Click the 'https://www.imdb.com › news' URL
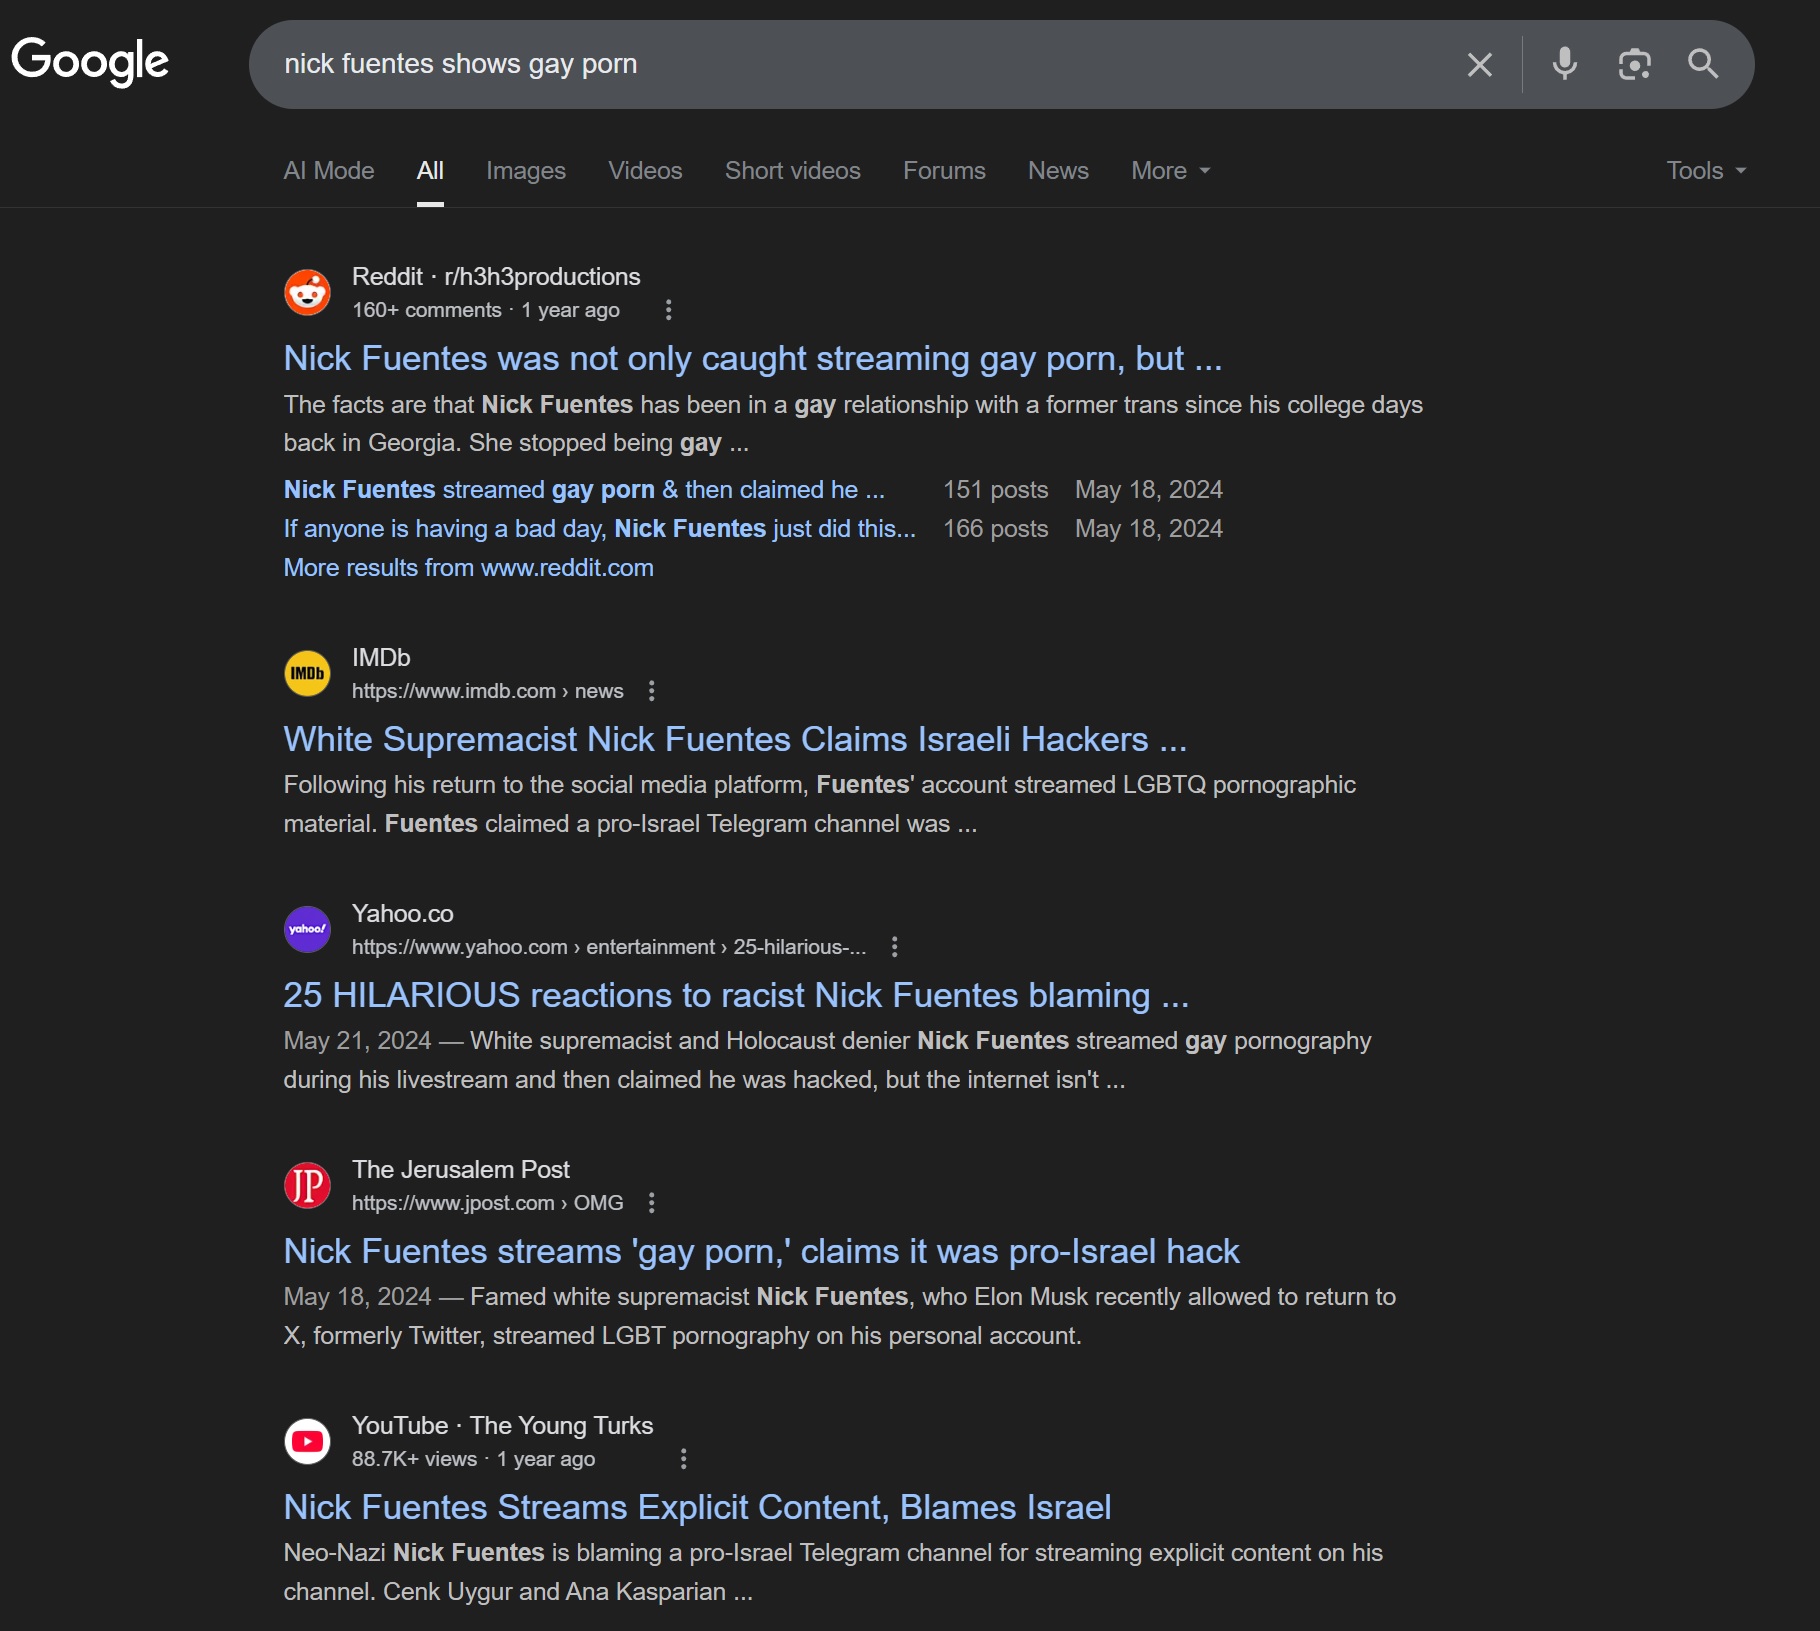This screenshot has height=1631, width=1820. click(x=487, y=691)
